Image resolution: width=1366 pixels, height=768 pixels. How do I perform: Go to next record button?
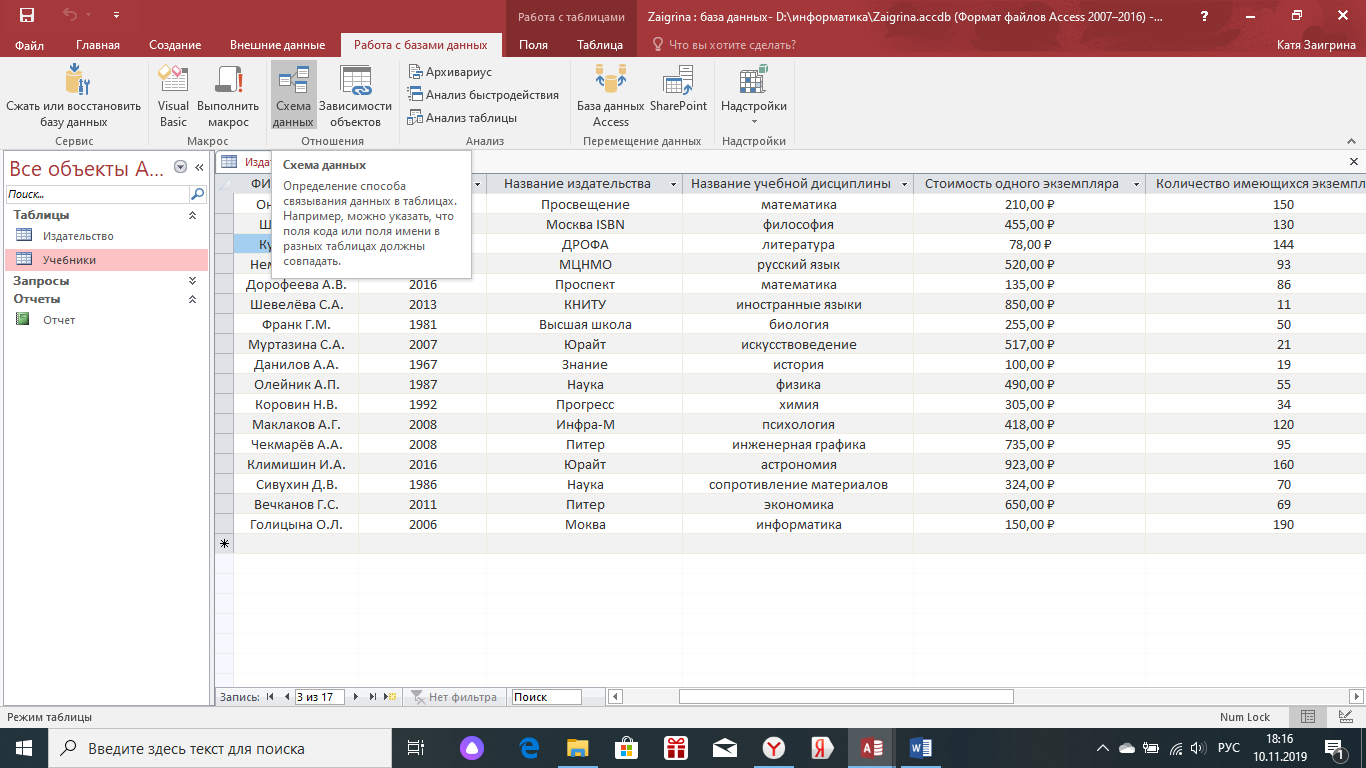pyautogui.click(x=355, y=697)
